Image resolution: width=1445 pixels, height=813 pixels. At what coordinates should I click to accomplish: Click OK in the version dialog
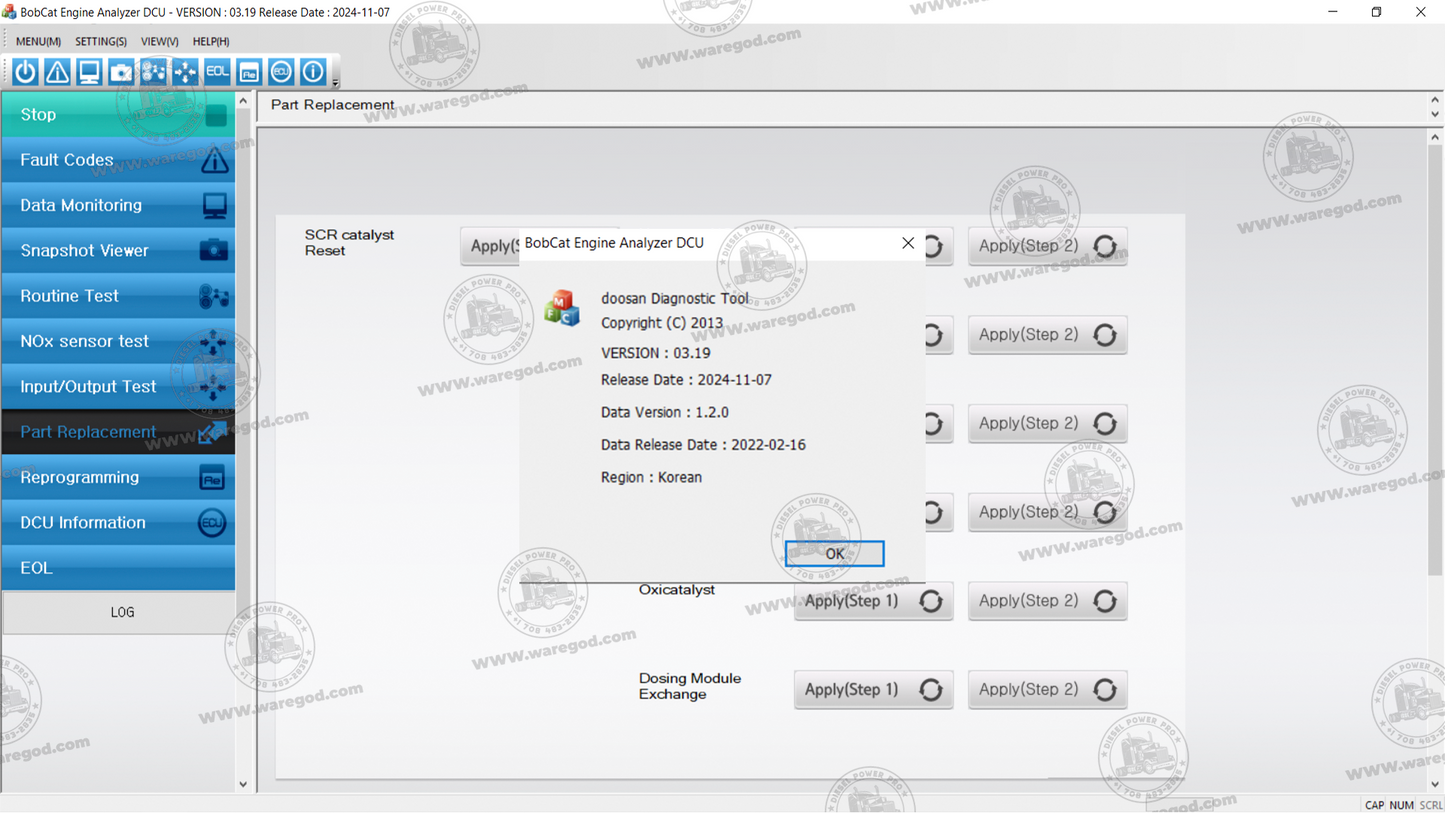click(x=833, y=553)
